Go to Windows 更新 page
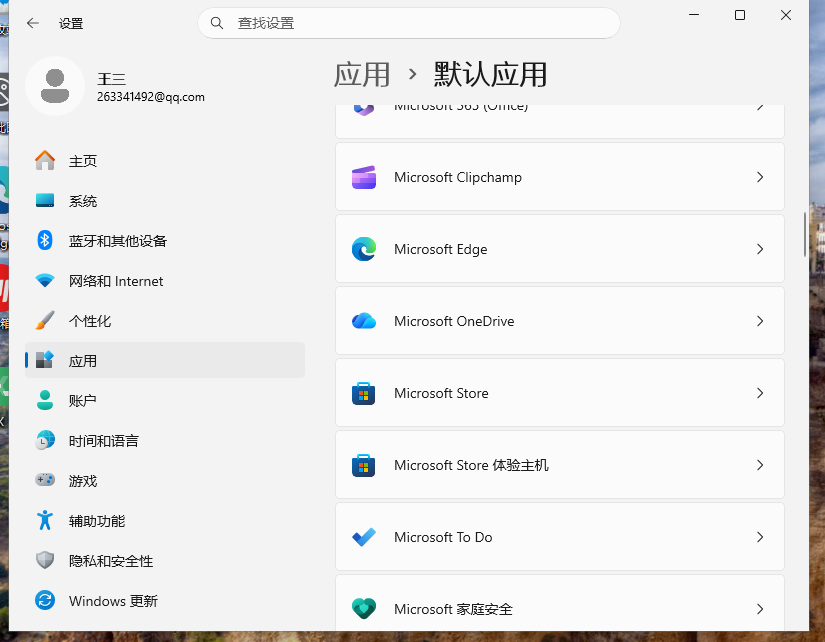Viewport: 825px width, 642px height. click(x=165, y=601)
